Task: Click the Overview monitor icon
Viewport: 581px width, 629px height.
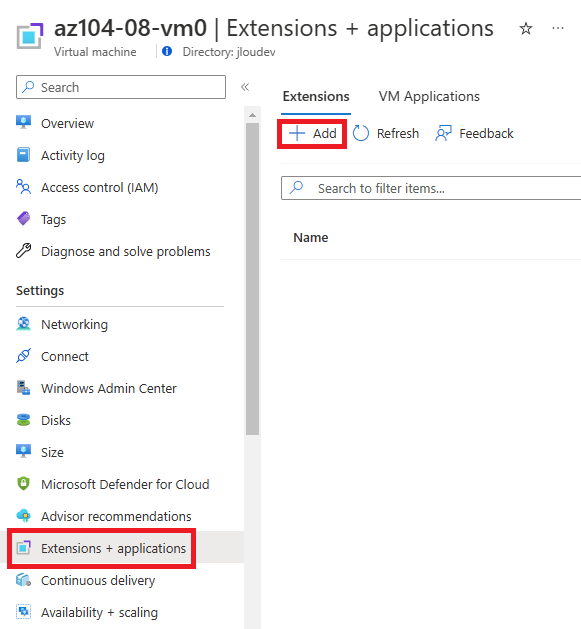Action: point(23,122)
